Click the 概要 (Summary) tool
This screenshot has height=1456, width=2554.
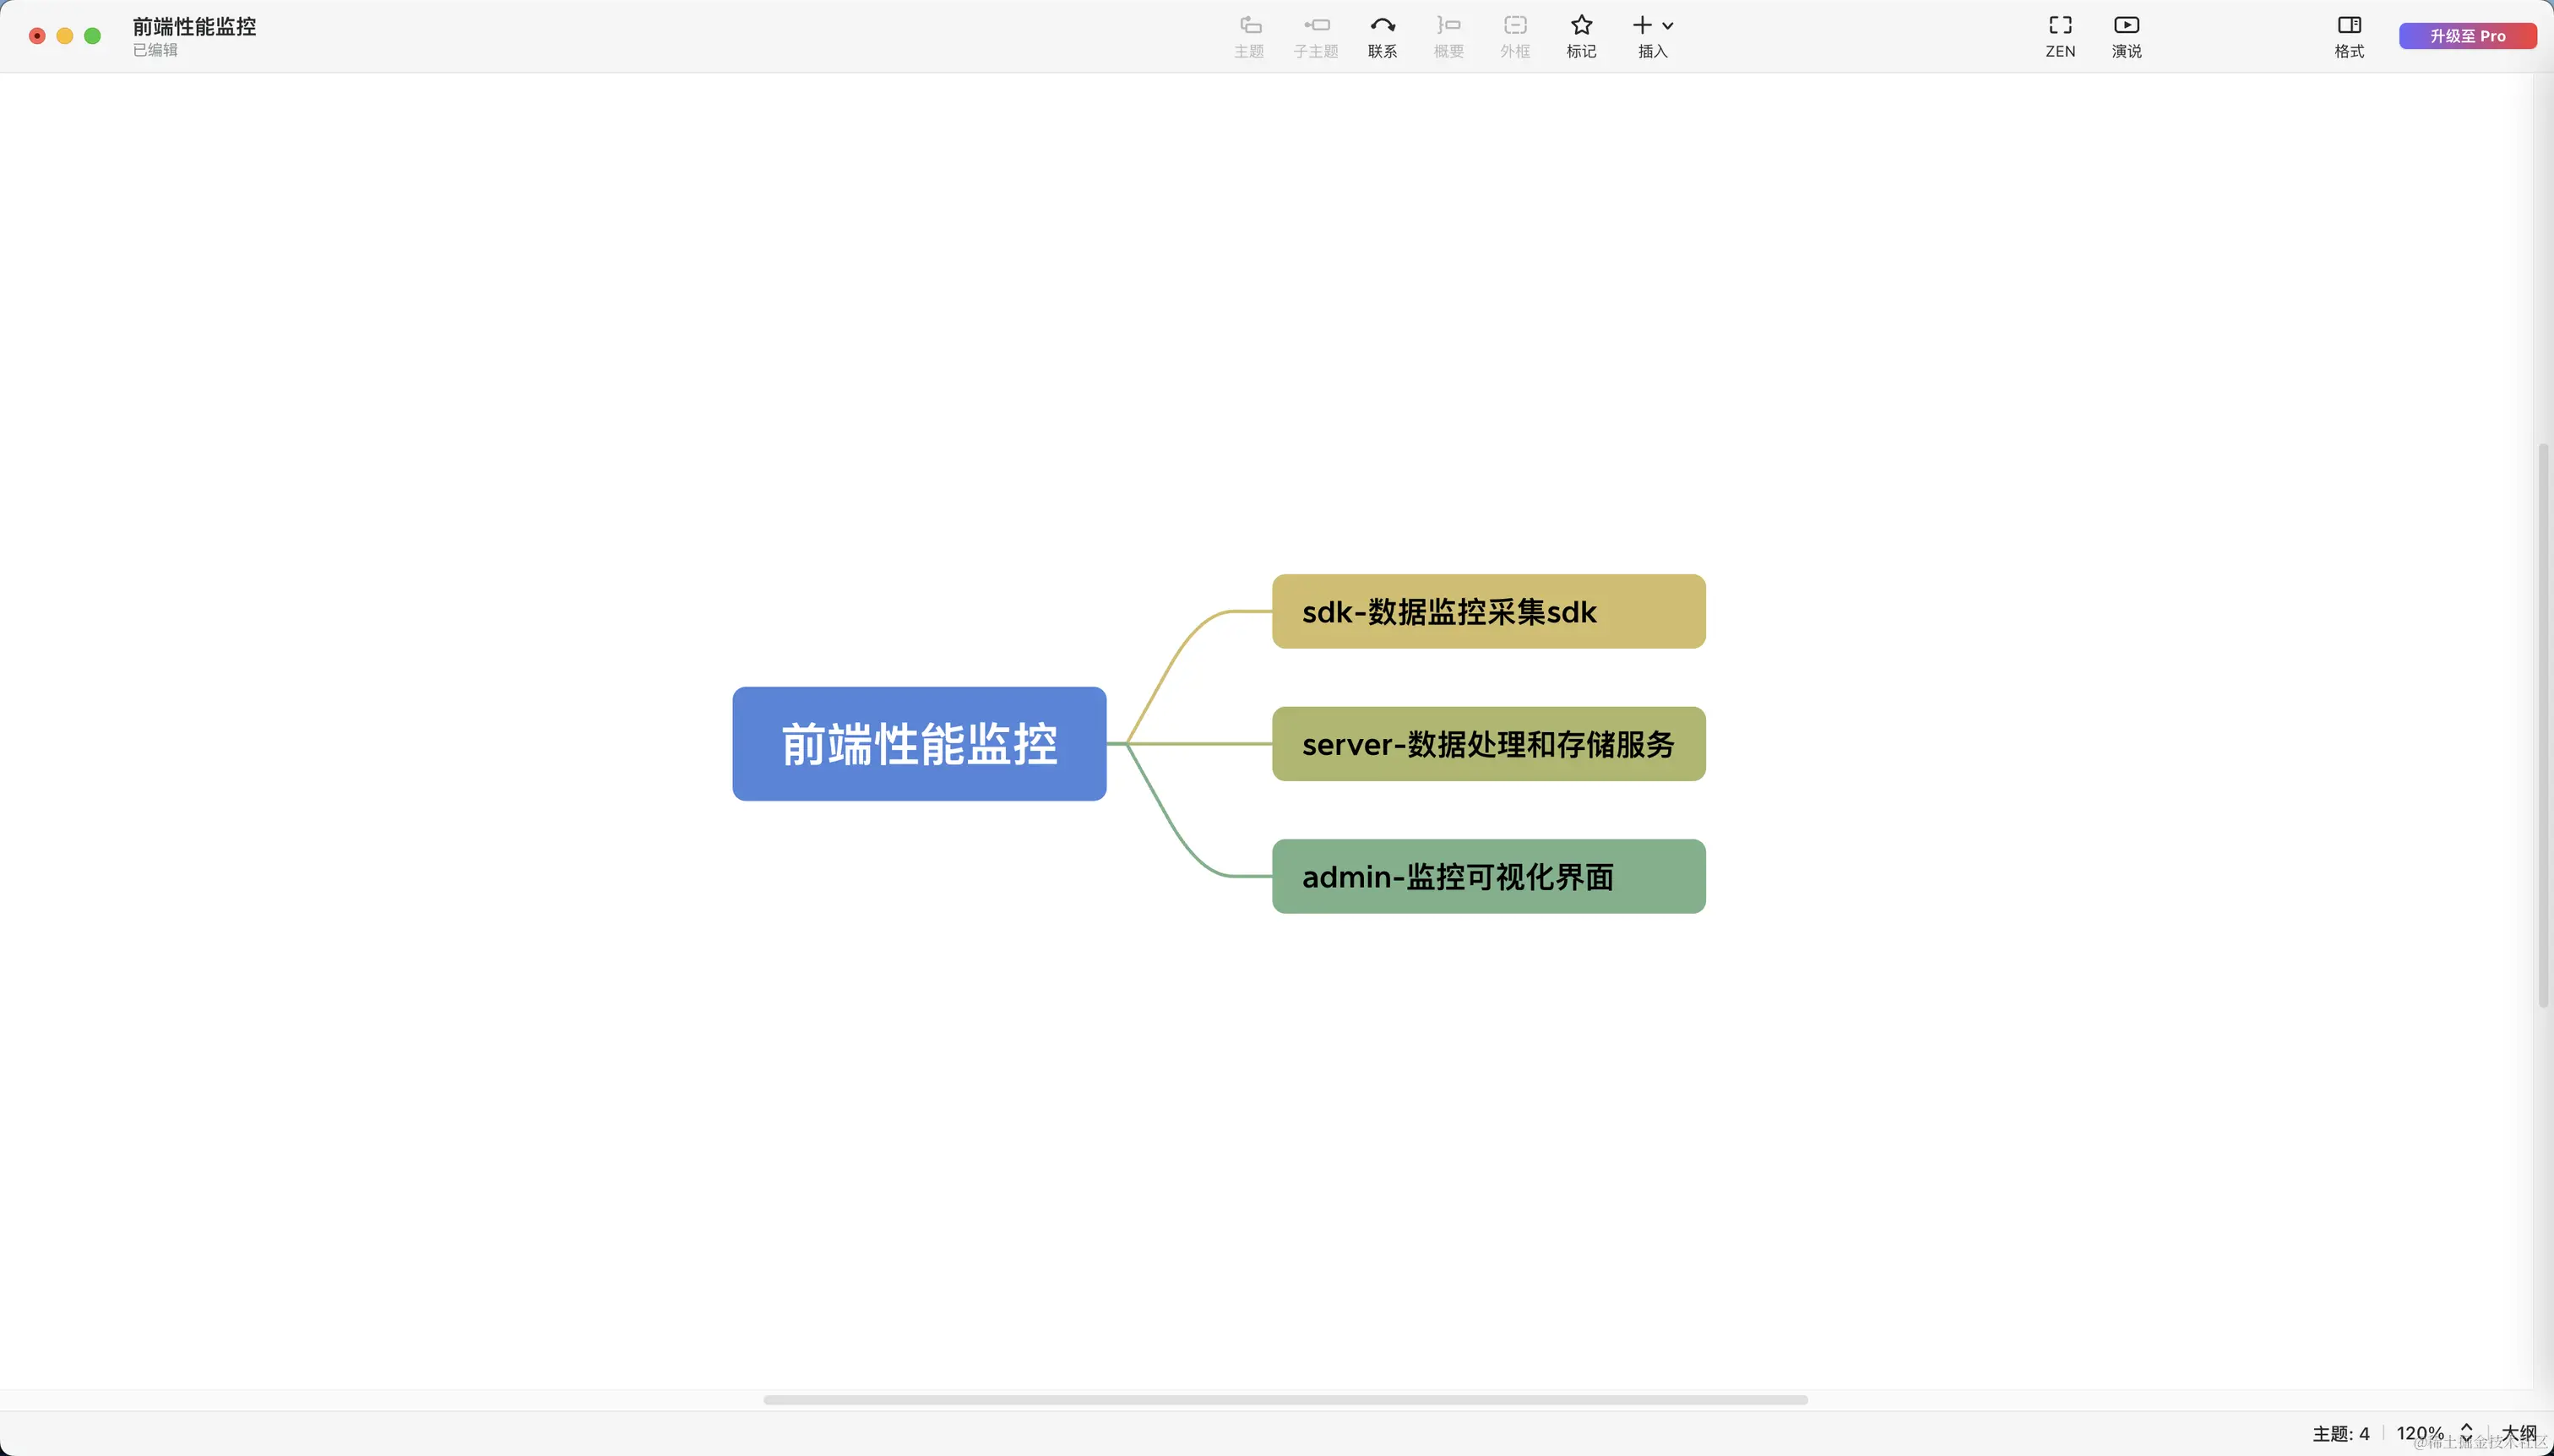pyautogui.click(x=1447, y=35)
